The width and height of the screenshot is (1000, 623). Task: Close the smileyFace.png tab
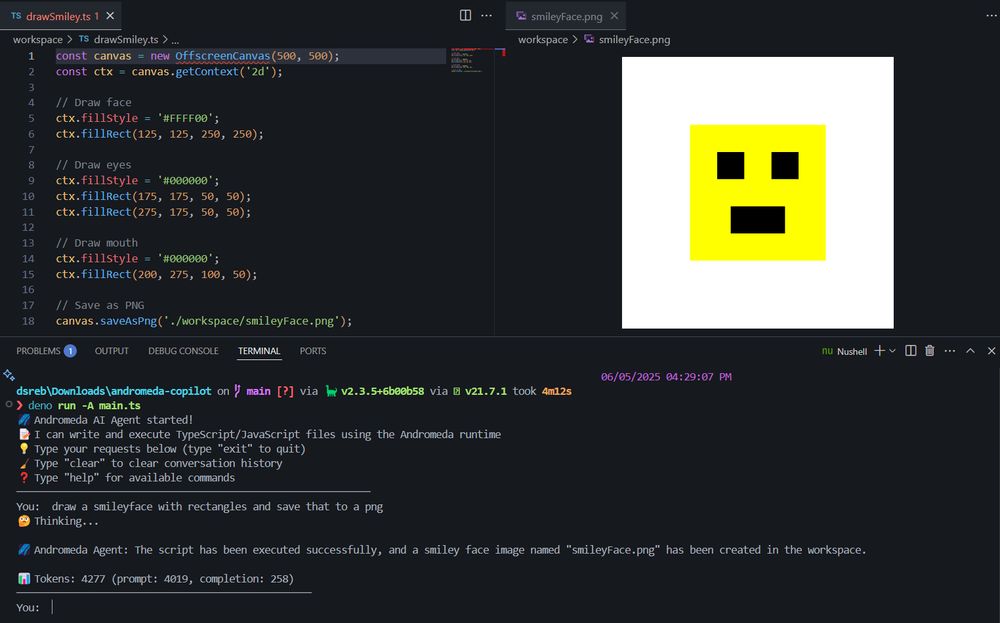pyautogui.click(x=614, y=16)
